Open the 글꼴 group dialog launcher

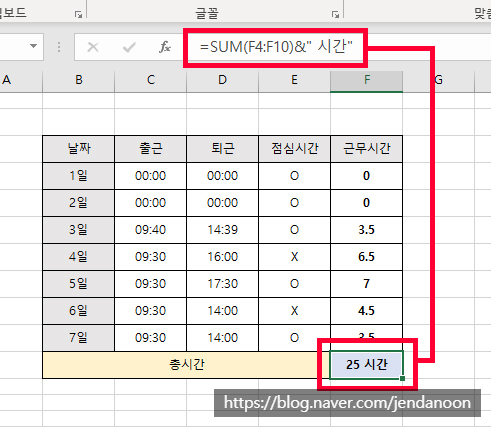point(335,14)
